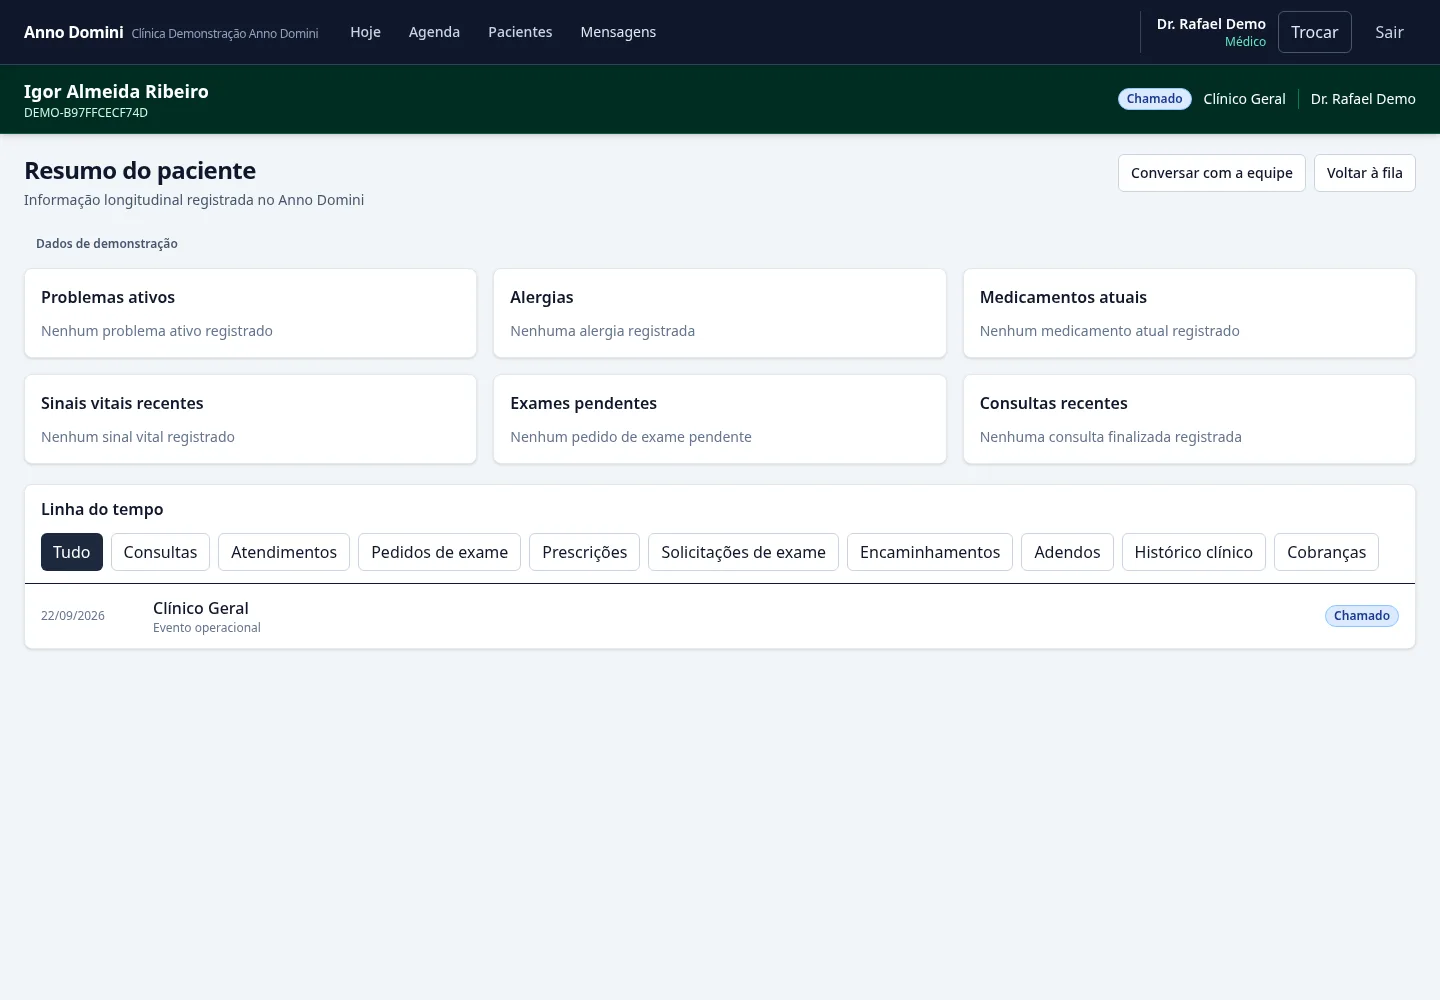Click Clínico Geral in the patient header
Viewport: 1440px width, 1000px height.
pyautogui.click(x=1244, y=99)
